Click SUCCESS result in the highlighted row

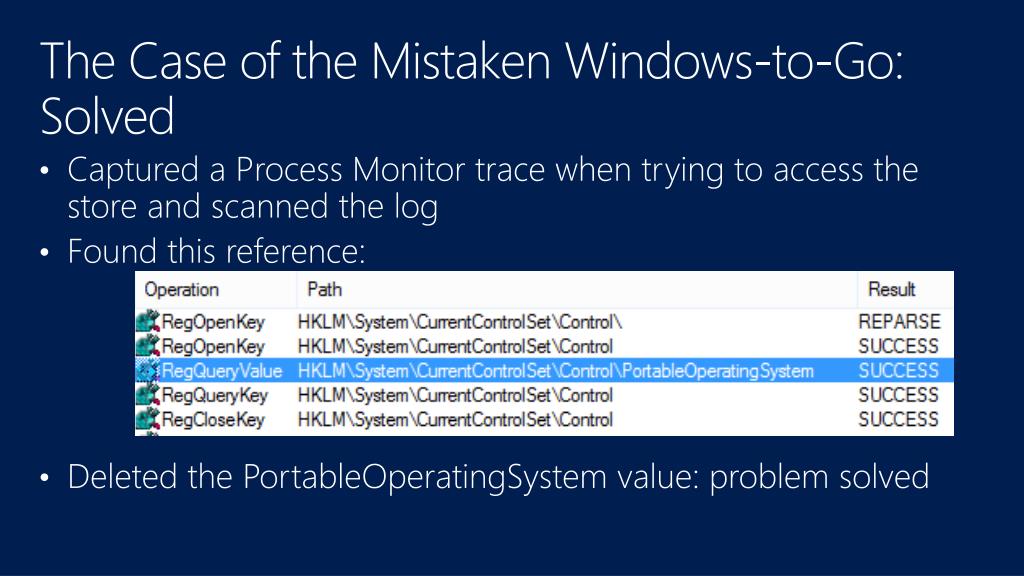pos(899,370)
